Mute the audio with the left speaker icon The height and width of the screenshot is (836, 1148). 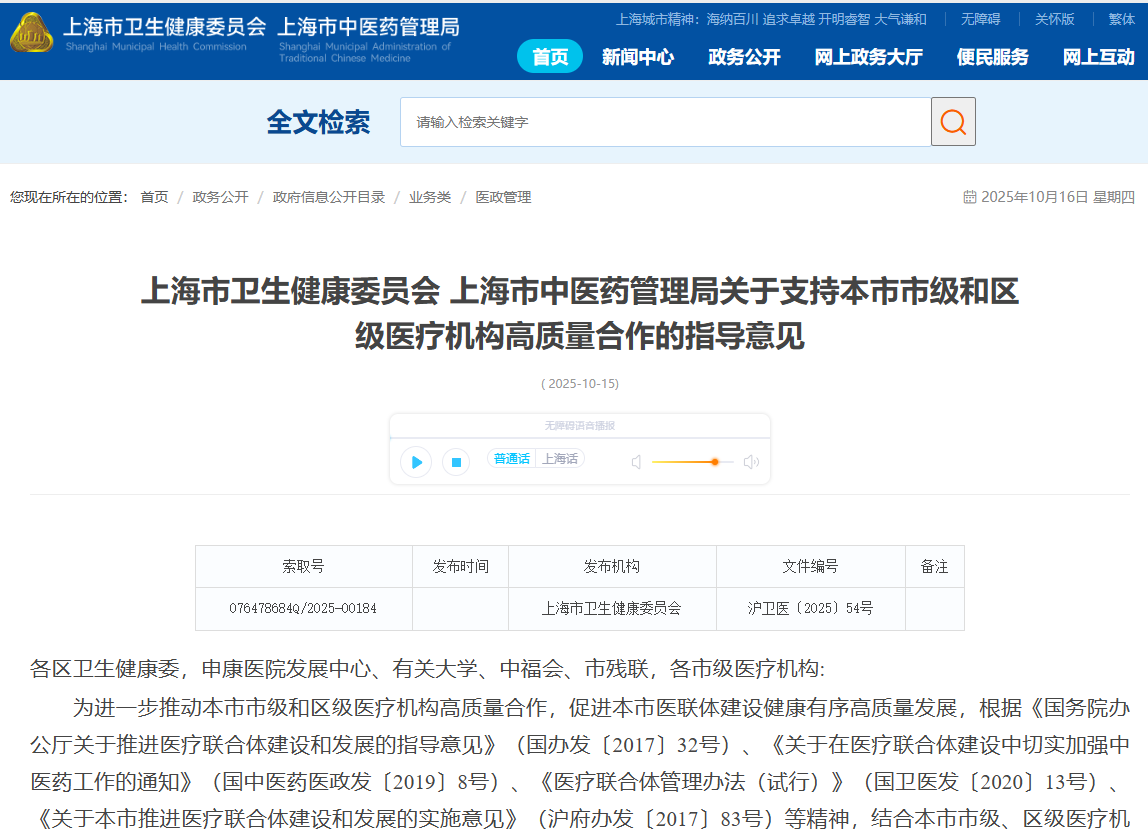pyautogui.click(x=636, y=462)
